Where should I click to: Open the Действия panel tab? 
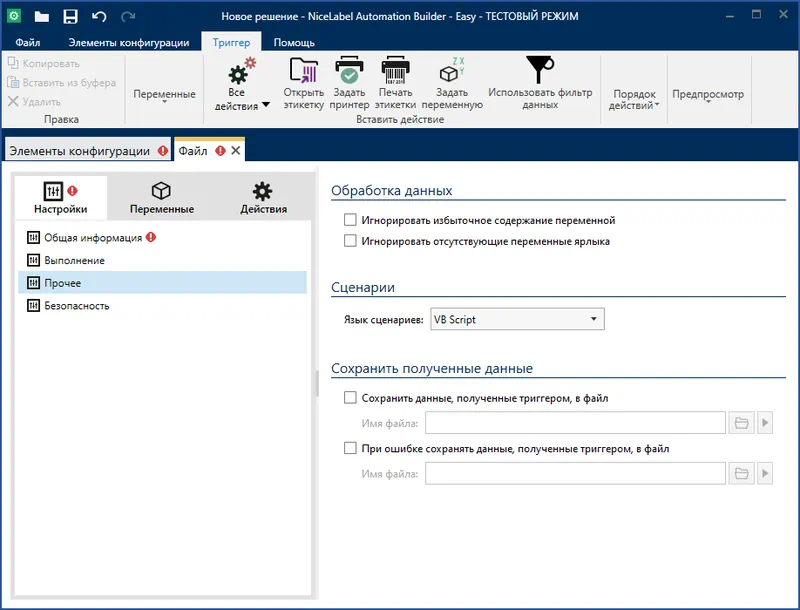[263, 198]
